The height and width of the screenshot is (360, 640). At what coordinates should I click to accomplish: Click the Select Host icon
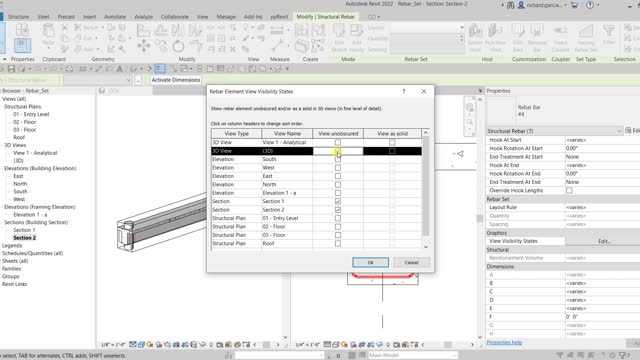point(475,38)
